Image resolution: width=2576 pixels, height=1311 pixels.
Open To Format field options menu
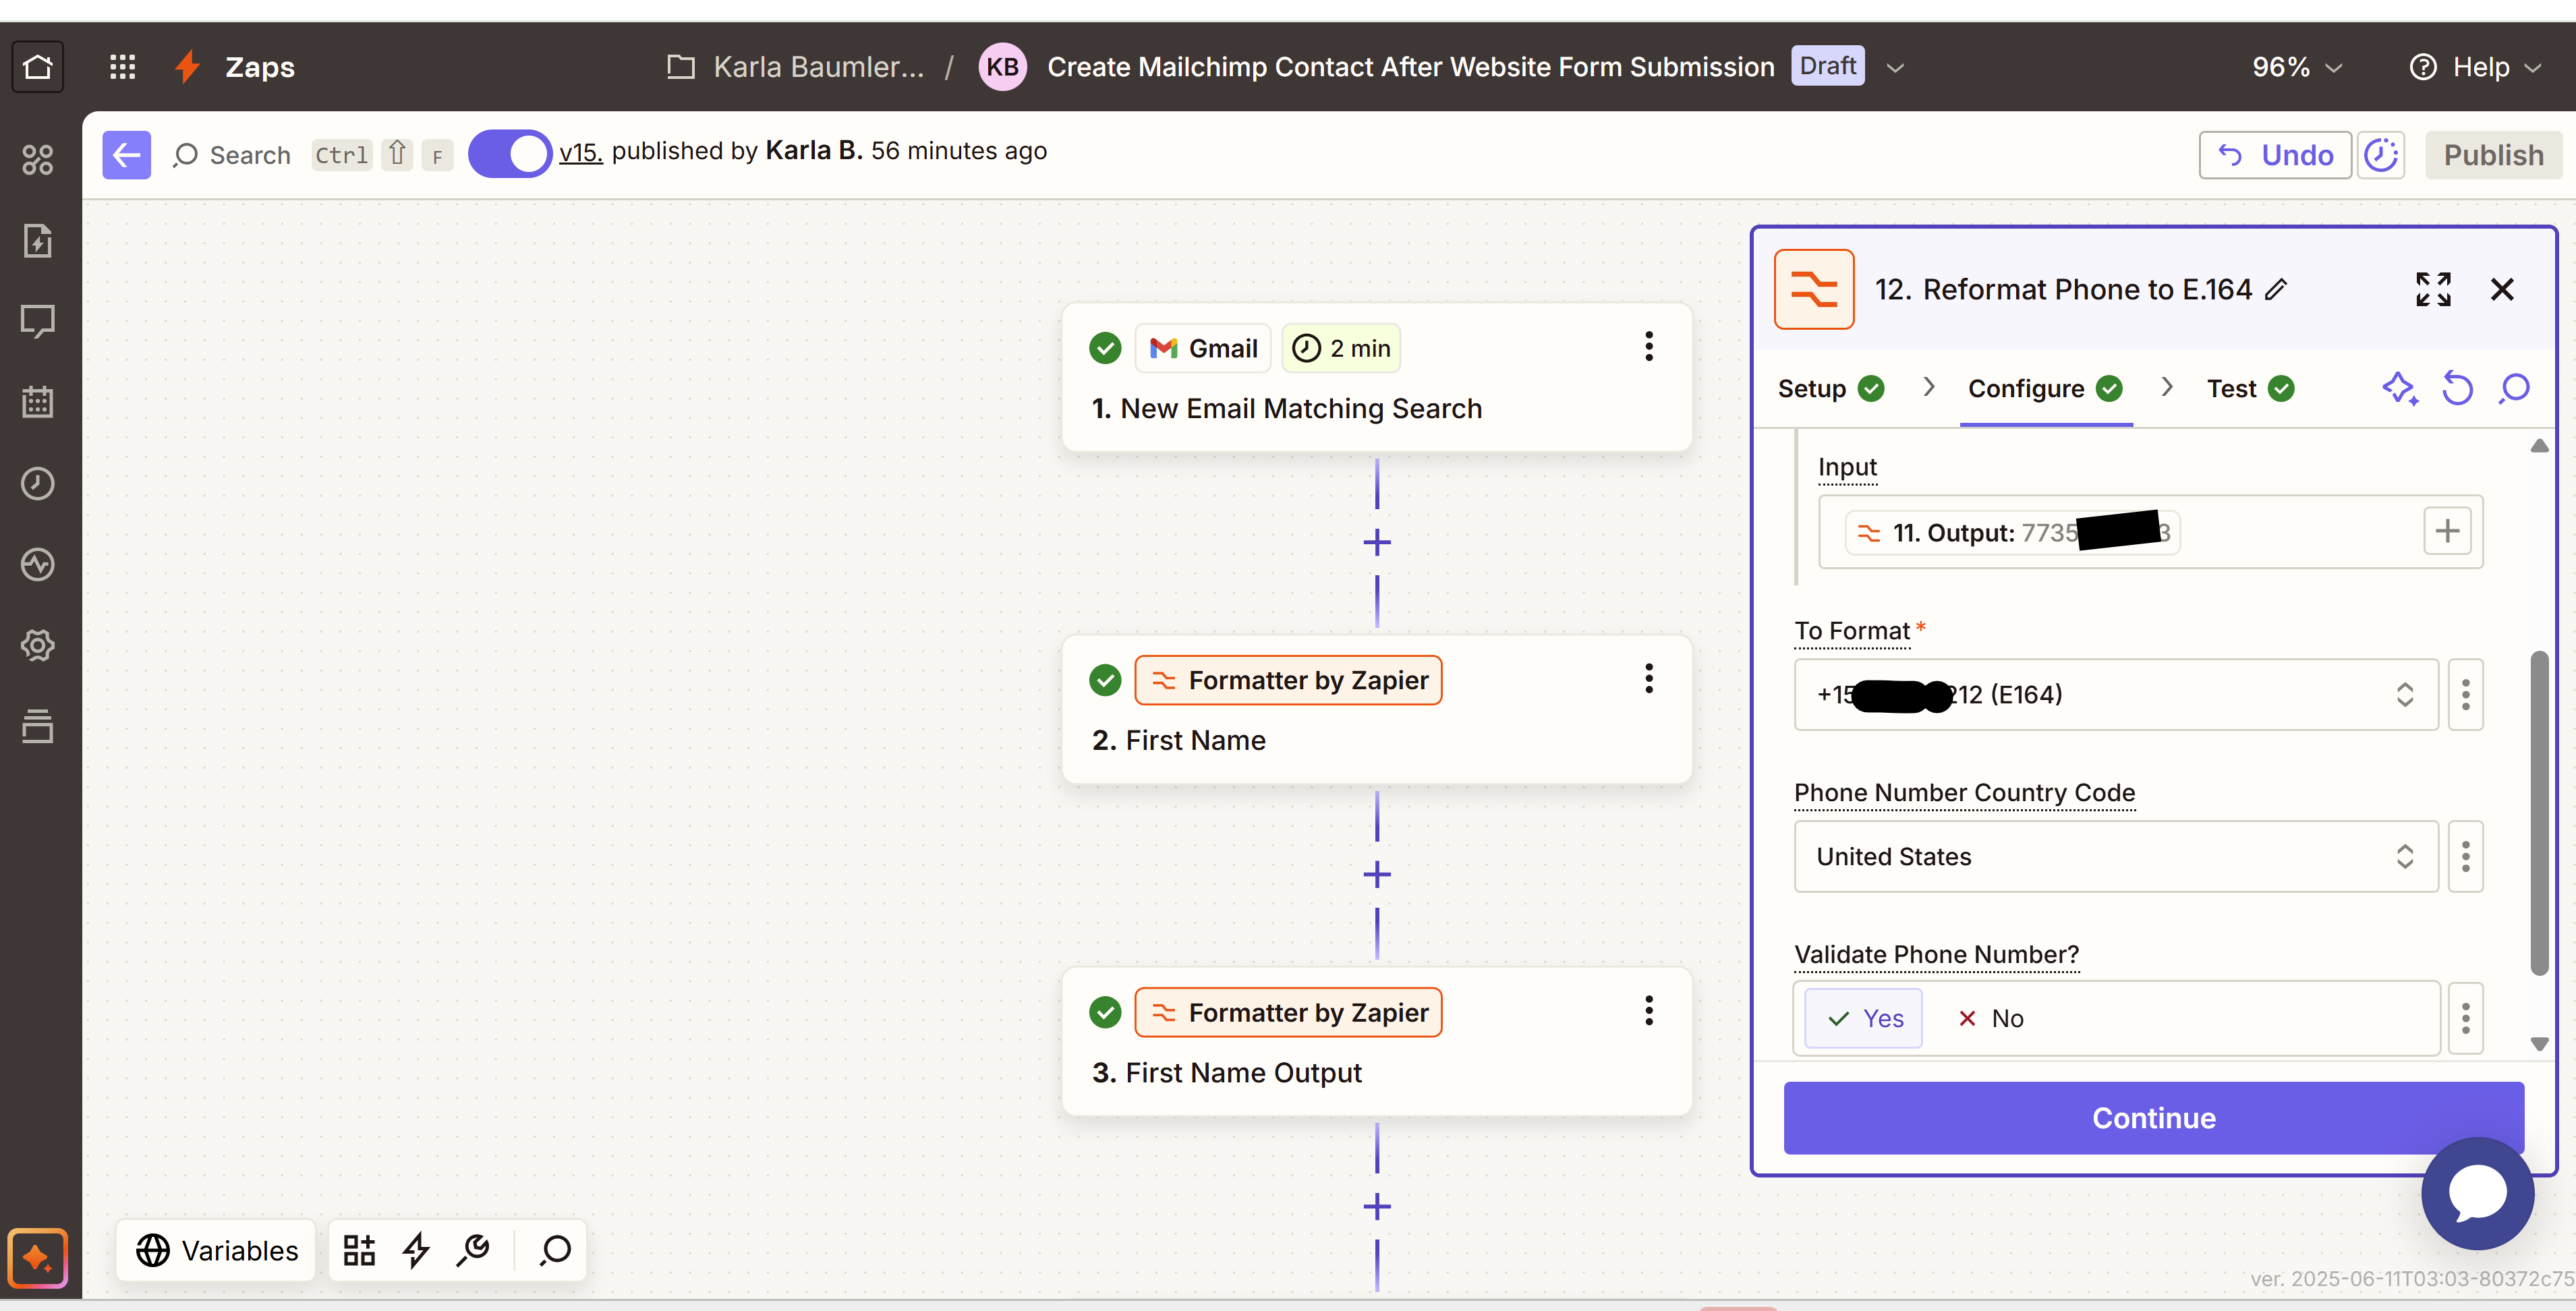[x=2465, y=695]
